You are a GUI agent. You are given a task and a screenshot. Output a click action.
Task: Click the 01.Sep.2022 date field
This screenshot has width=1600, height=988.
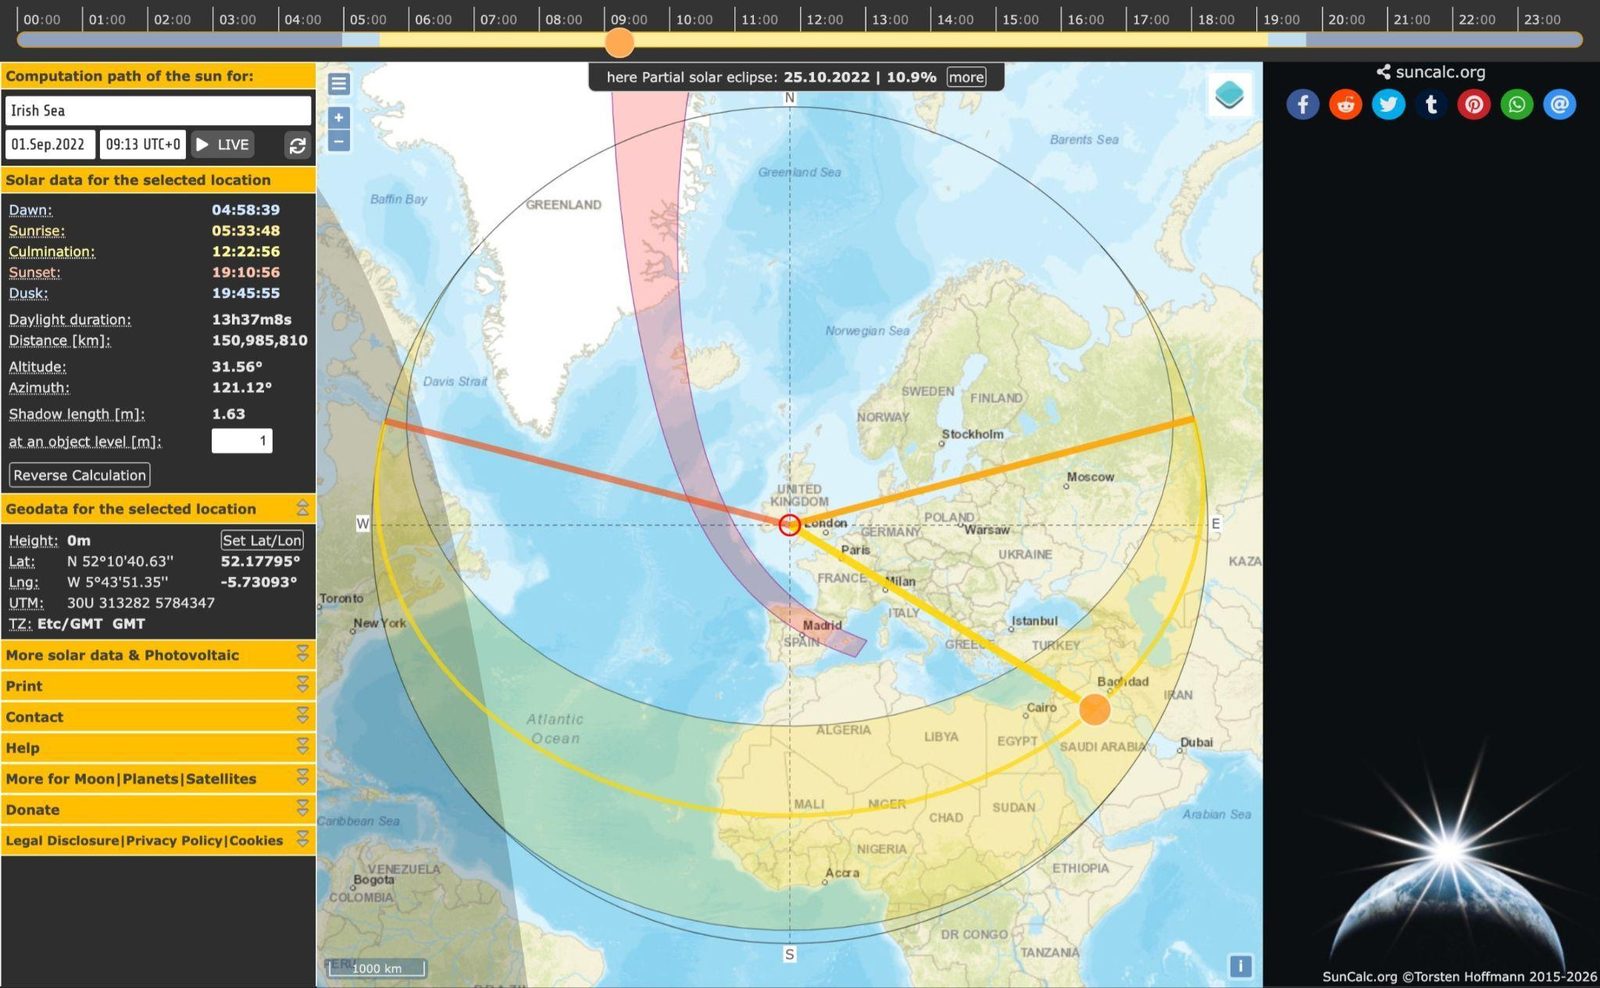(50, 145)
